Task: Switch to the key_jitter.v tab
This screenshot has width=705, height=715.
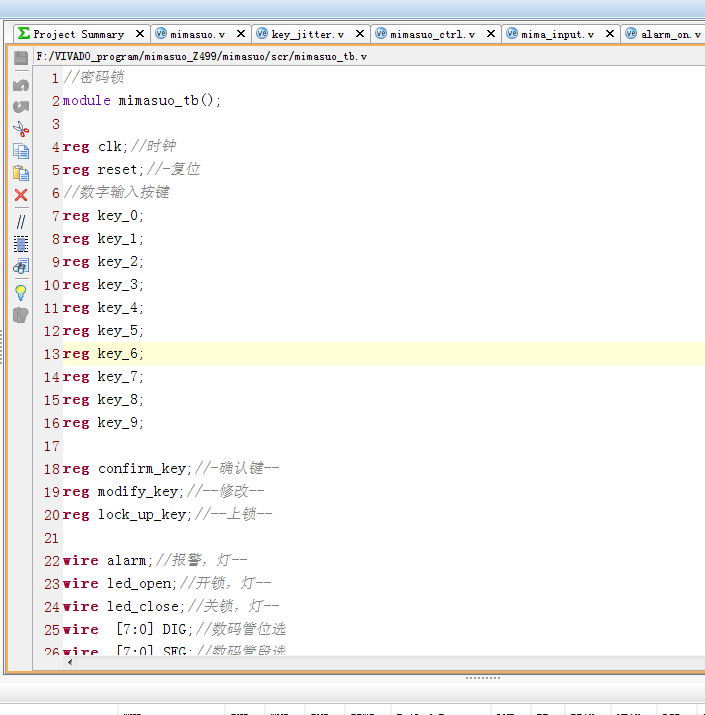Action: tap(307, 34)
